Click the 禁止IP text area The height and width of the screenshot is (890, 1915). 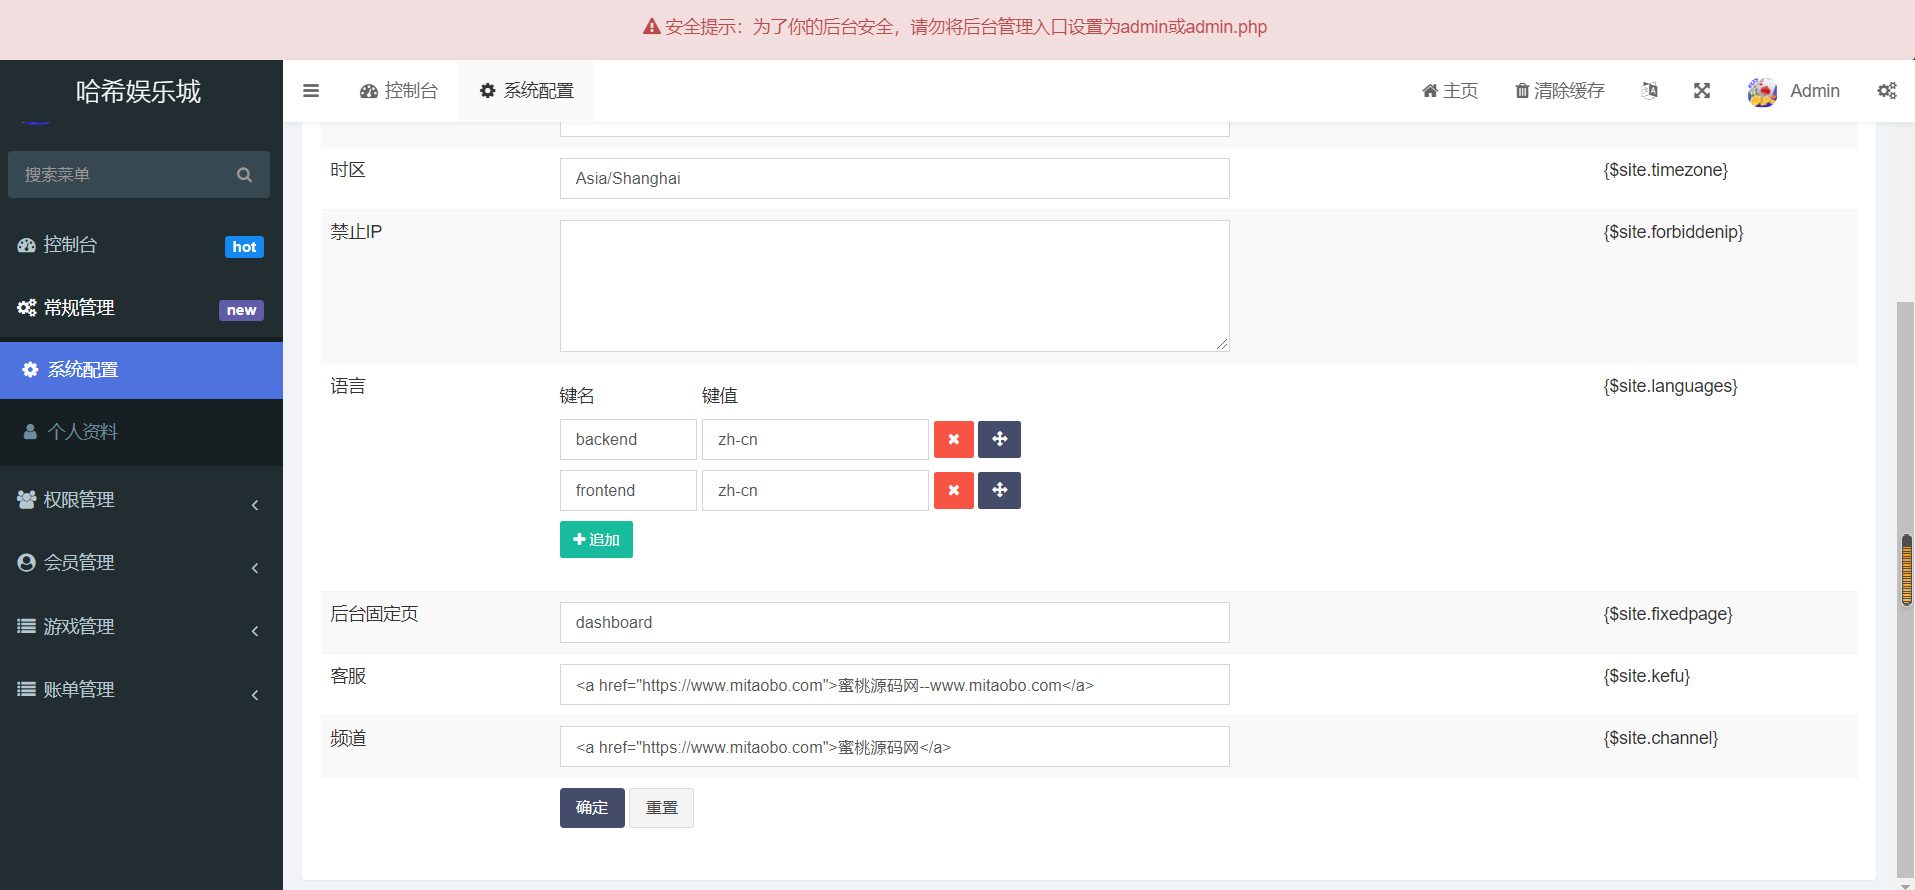pos(894,286)
